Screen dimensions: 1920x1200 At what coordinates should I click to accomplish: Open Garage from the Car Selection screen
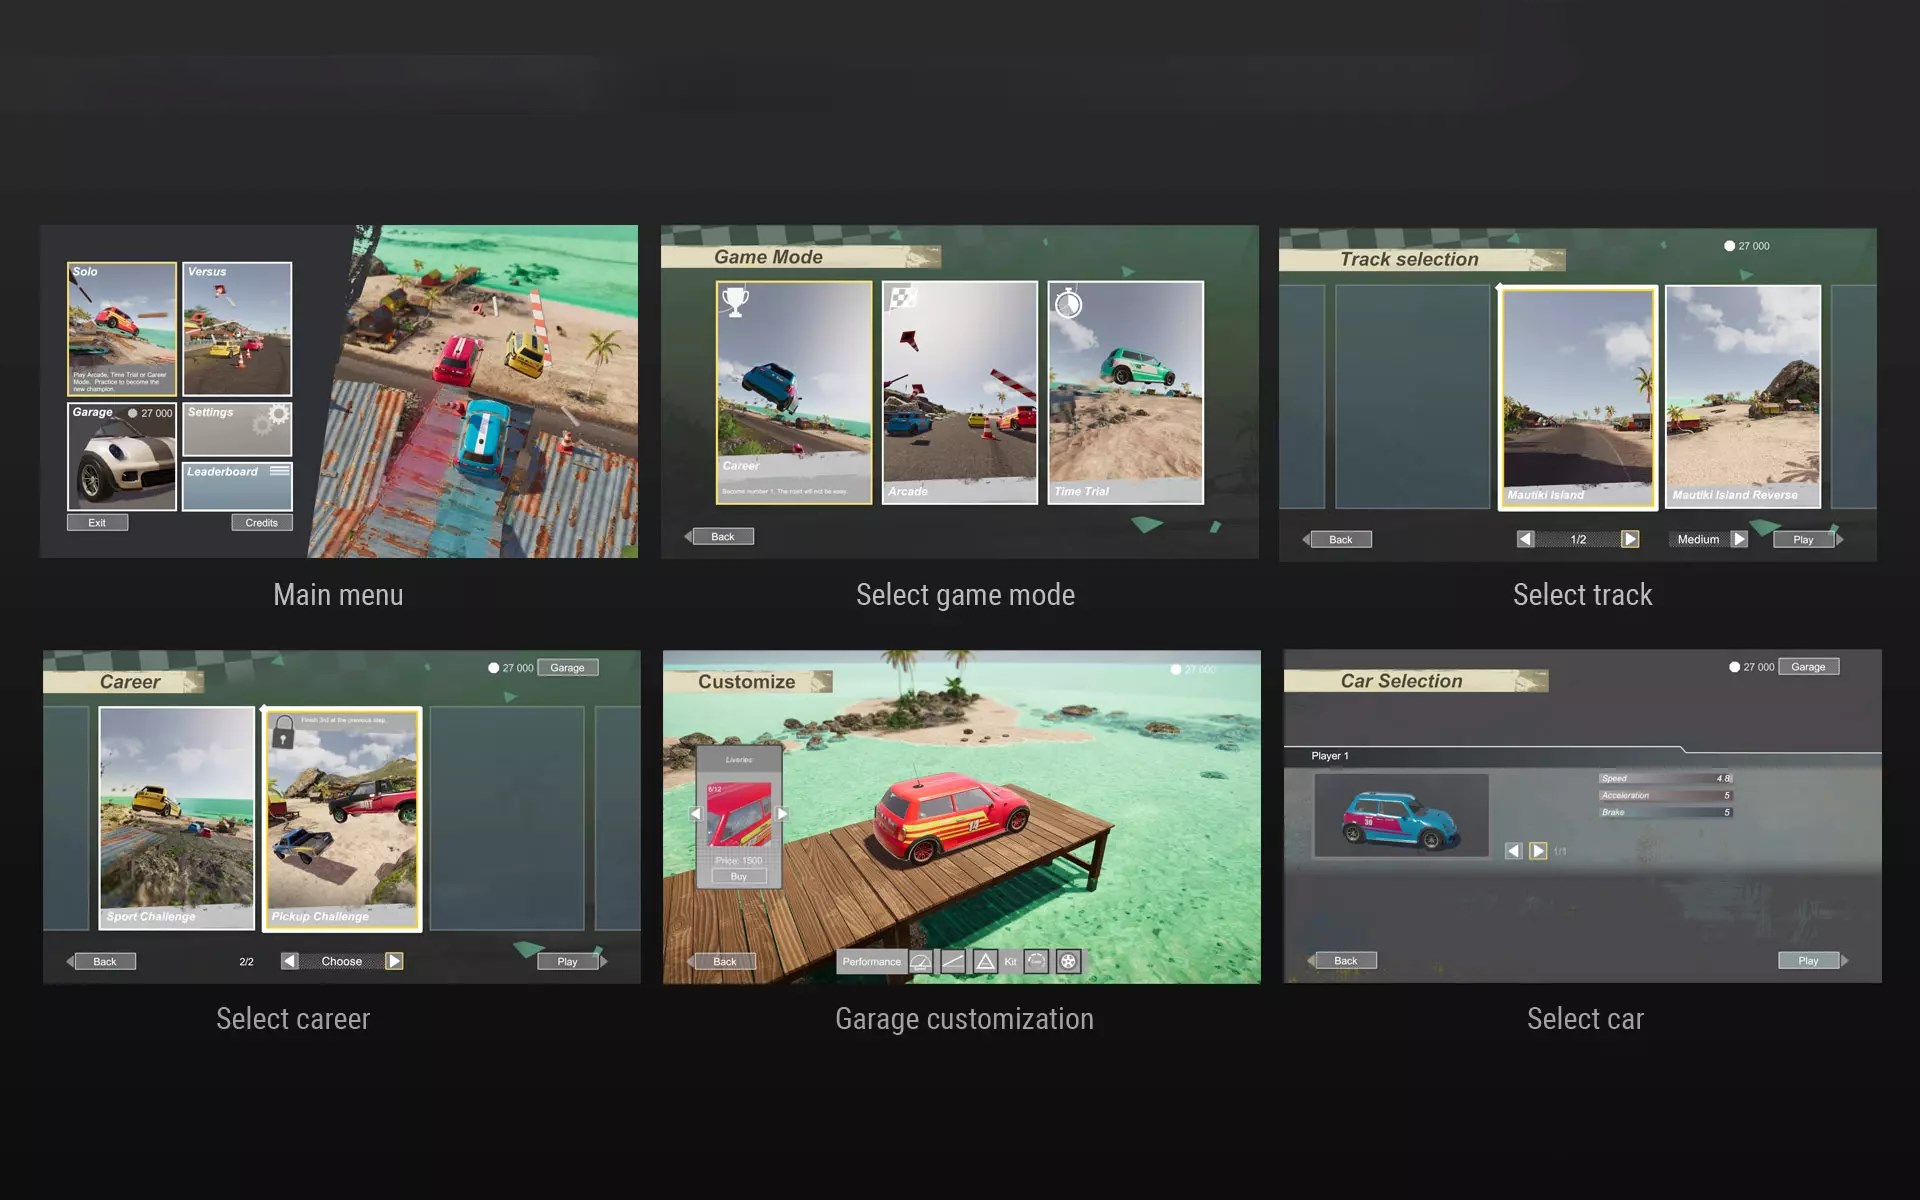click(x=1808, y=666)
